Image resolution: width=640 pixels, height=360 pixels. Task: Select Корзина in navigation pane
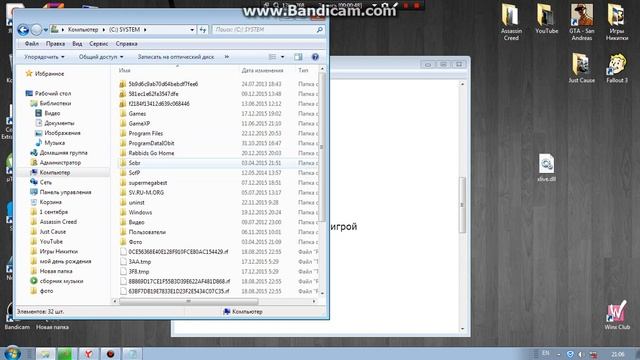pyautogui.click(x=51, y=202)
